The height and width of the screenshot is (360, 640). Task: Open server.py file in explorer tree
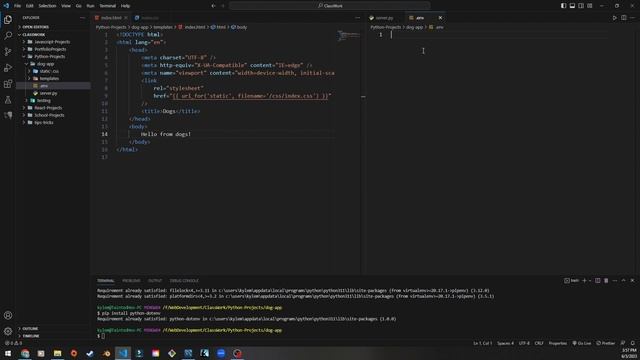(x=48, y=93)
